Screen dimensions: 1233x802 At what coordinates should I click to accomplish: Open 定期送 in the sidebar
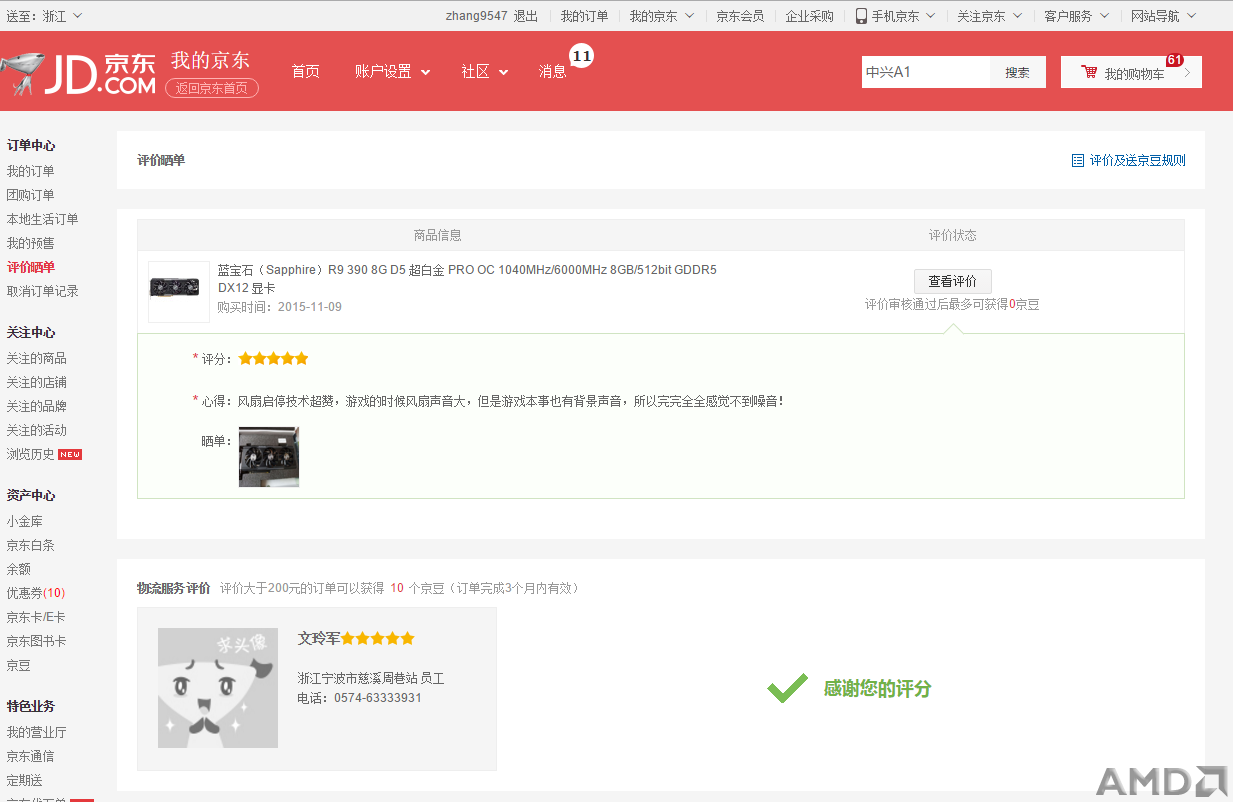(x=24, y=780)
